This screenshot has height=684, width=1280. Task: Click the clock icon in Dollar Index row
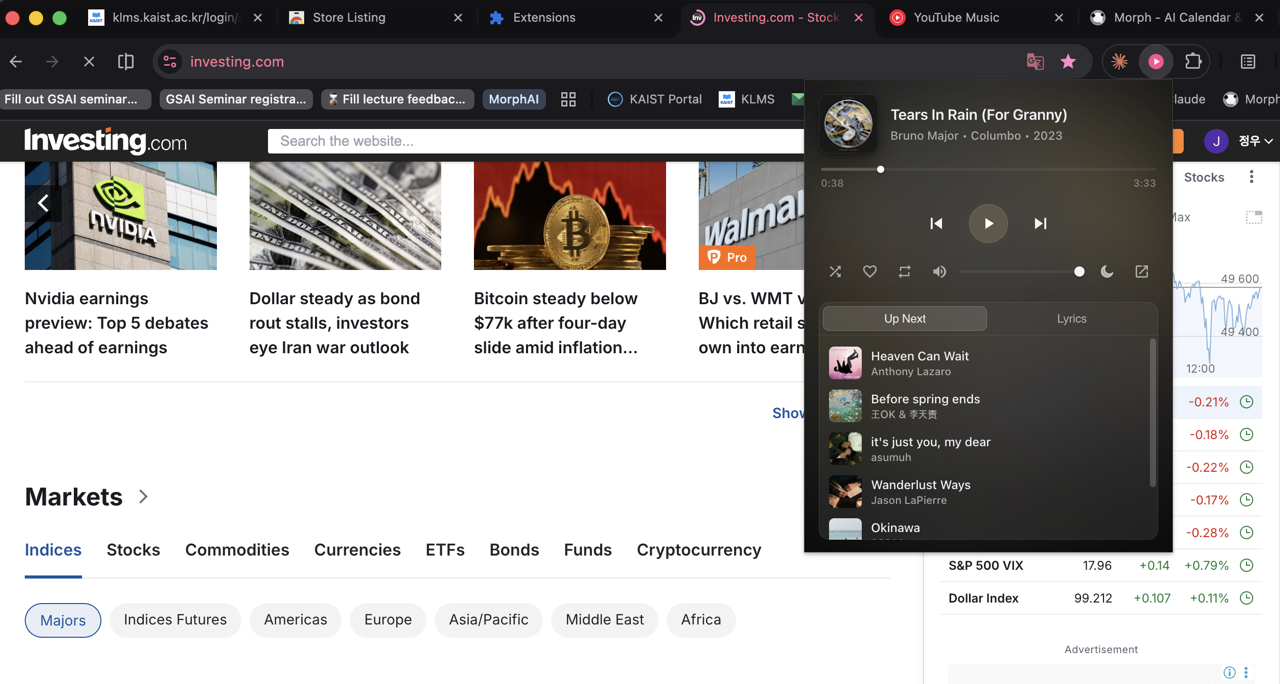(x=1246, y=598)
